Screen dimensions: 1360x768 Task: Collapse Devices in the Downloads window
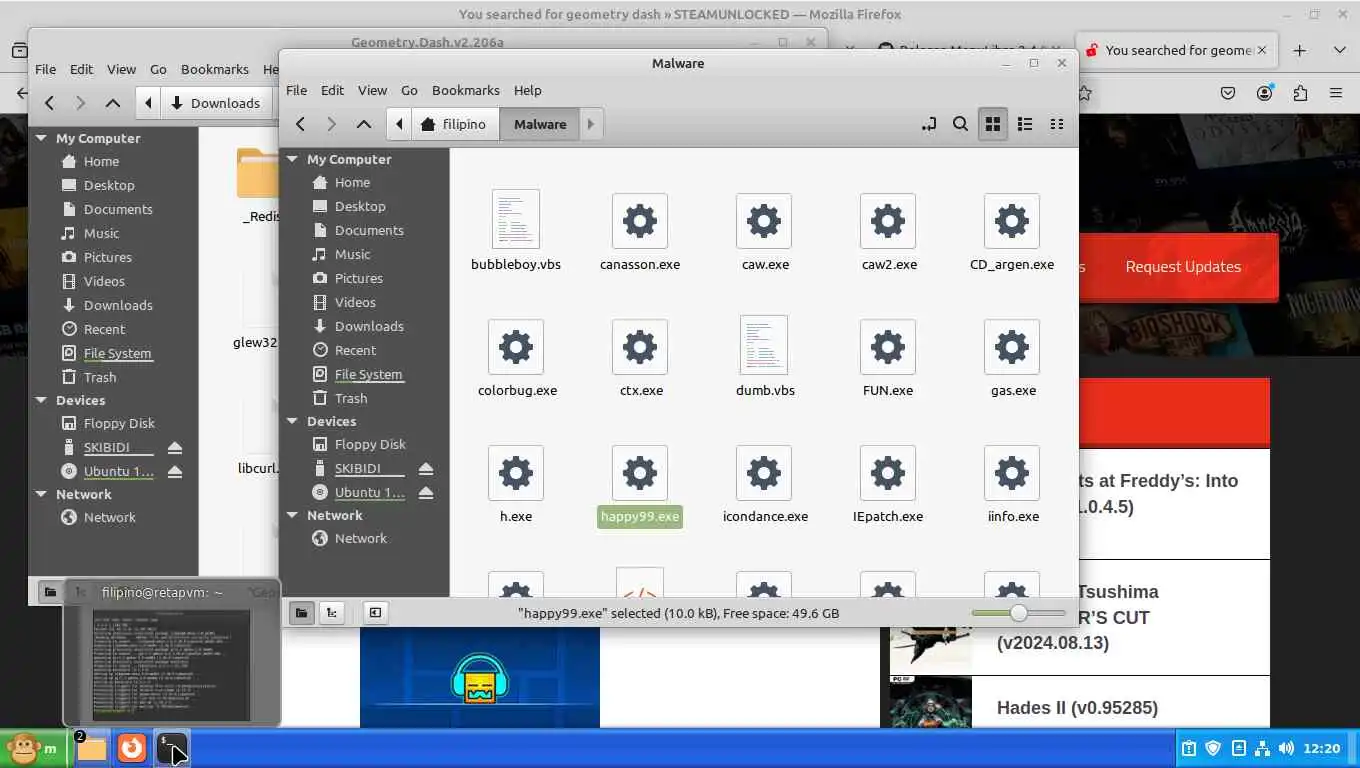(42, 400)
